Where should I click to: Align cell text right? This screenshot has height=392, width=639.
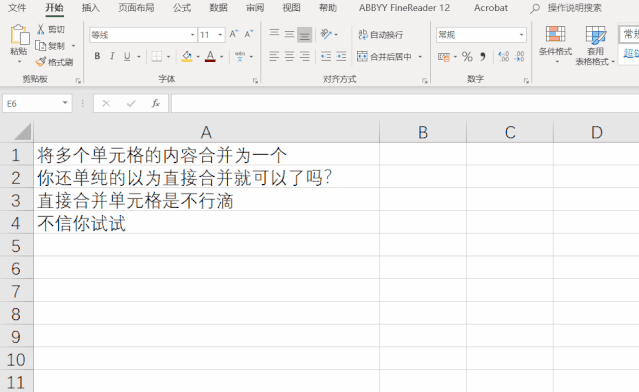click(x=304, y=56)
